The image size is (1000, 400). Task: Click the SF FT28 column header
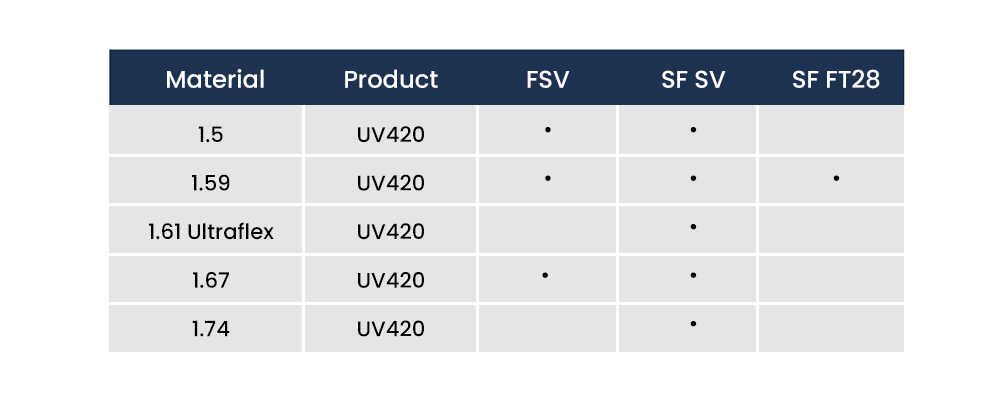835,80
